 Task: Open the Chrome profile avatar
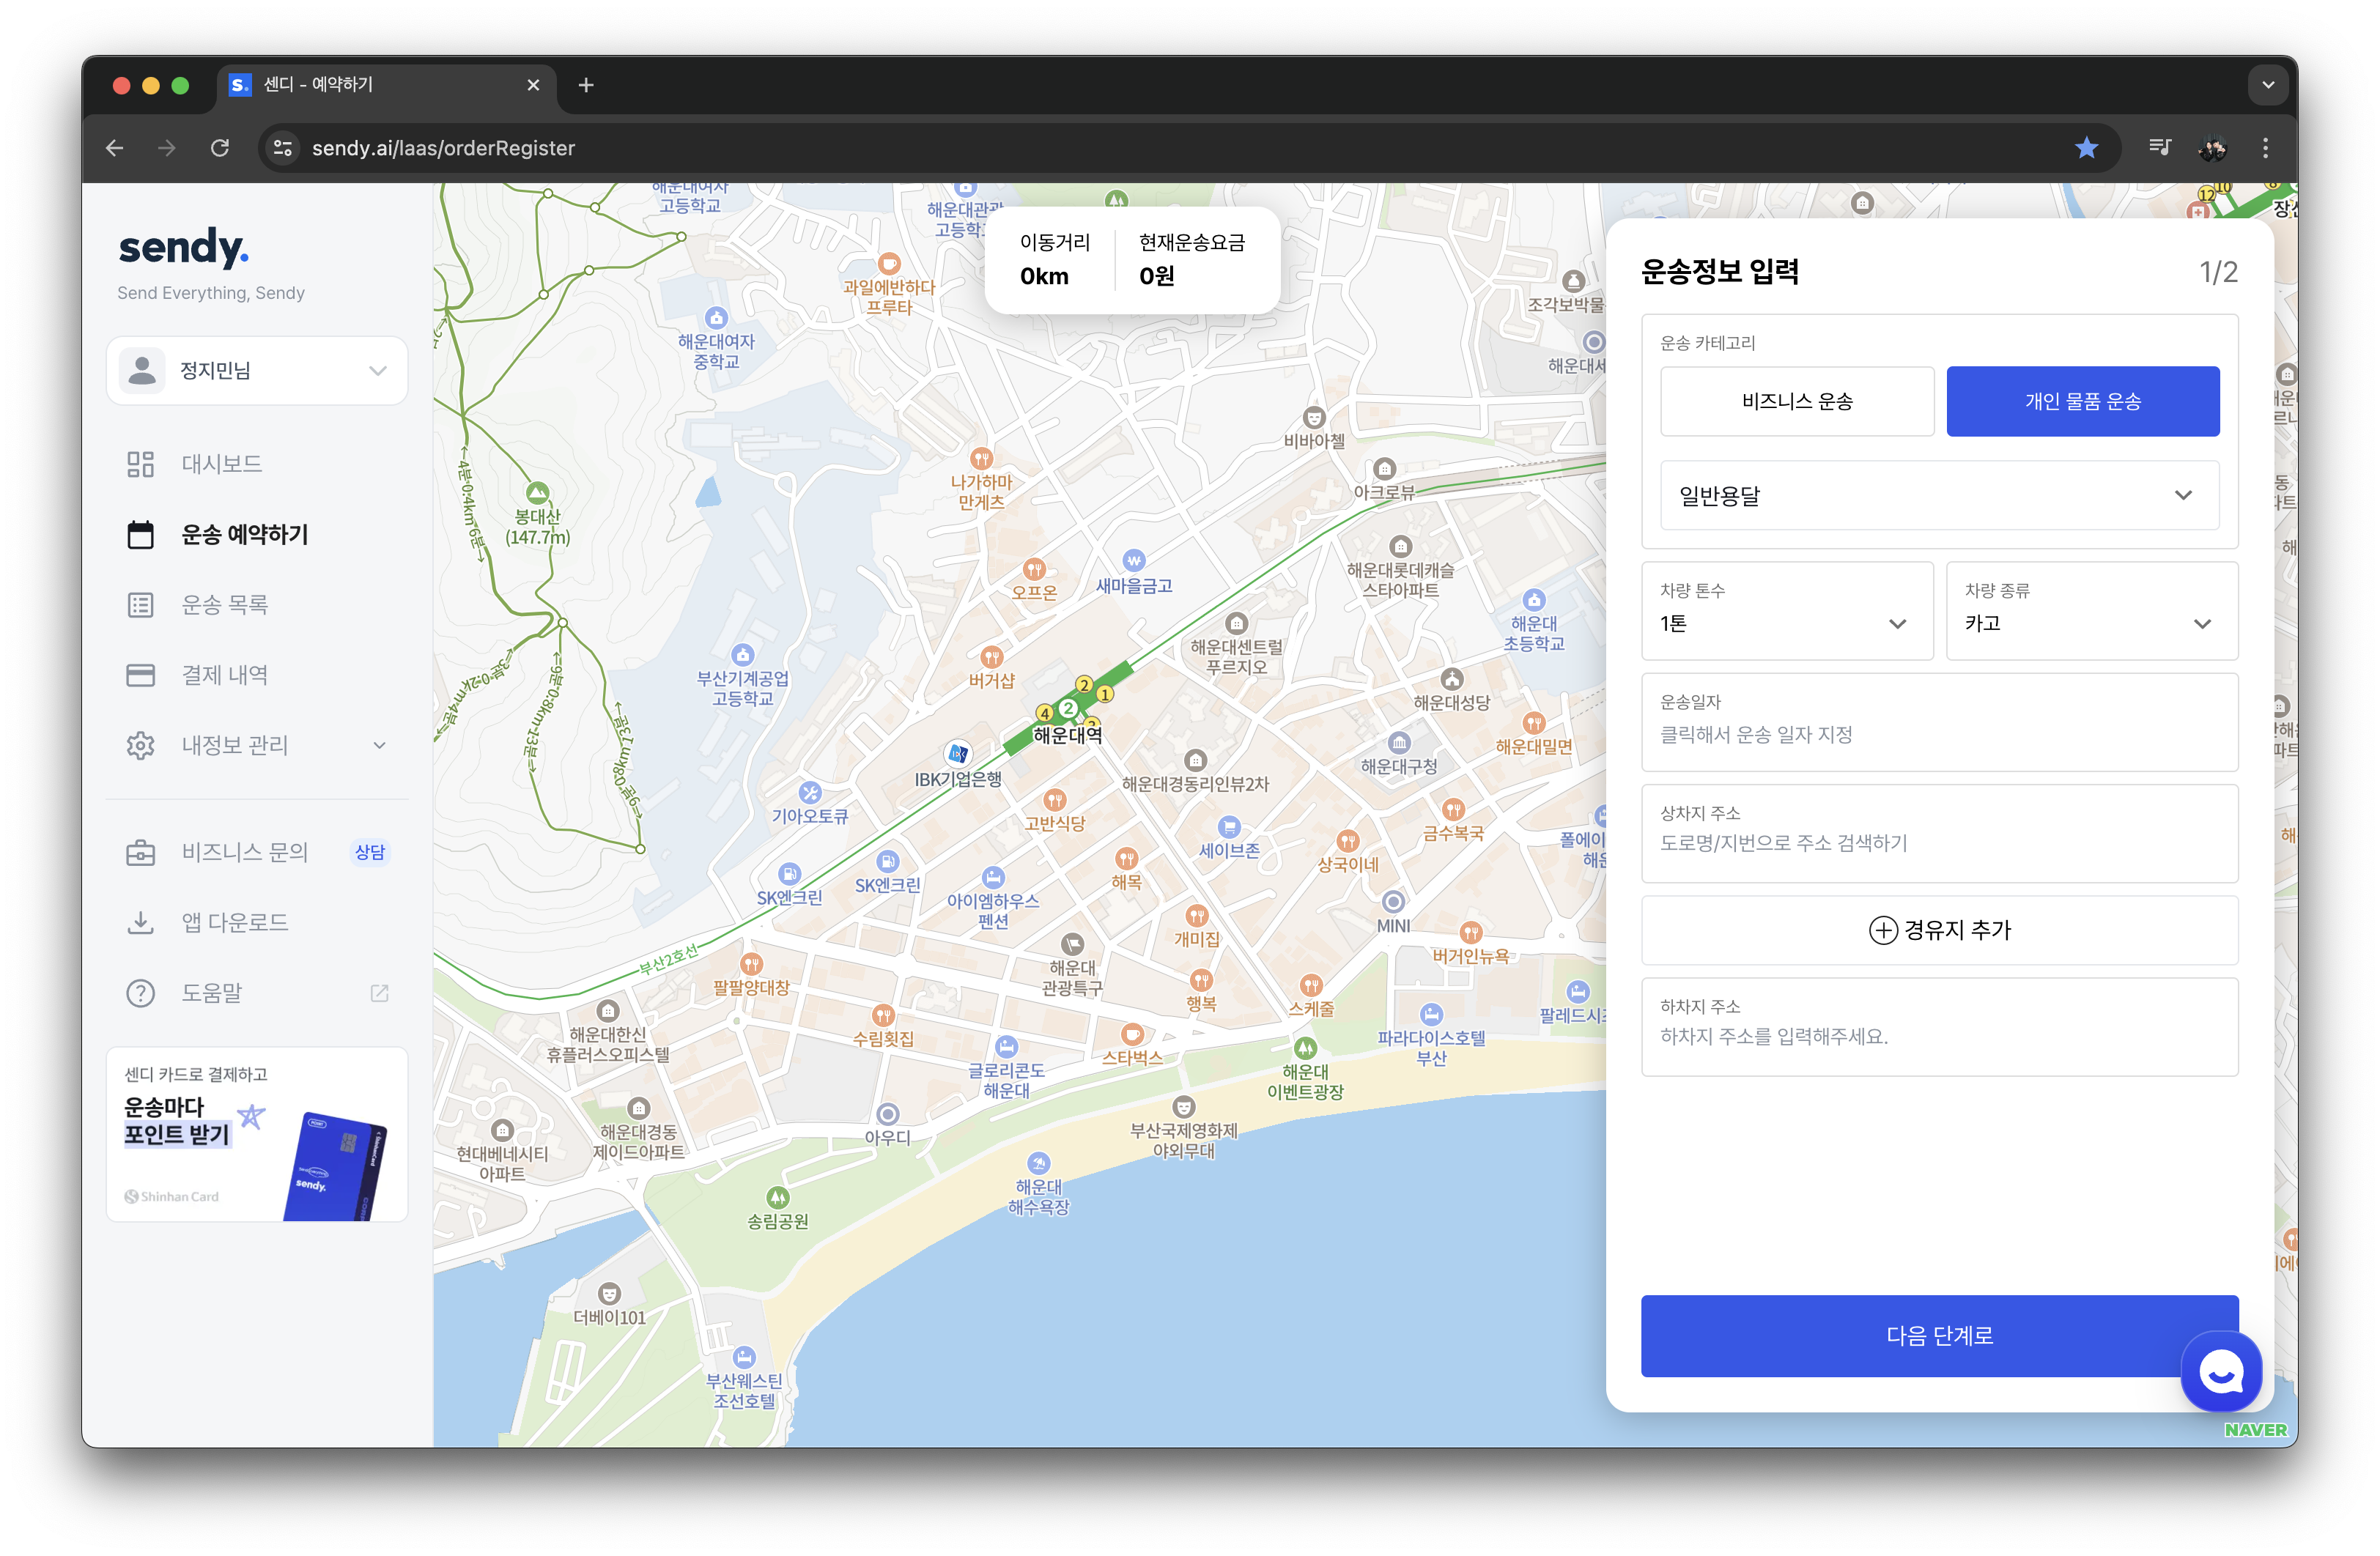pyautogui.click(x=2213, y=148)
